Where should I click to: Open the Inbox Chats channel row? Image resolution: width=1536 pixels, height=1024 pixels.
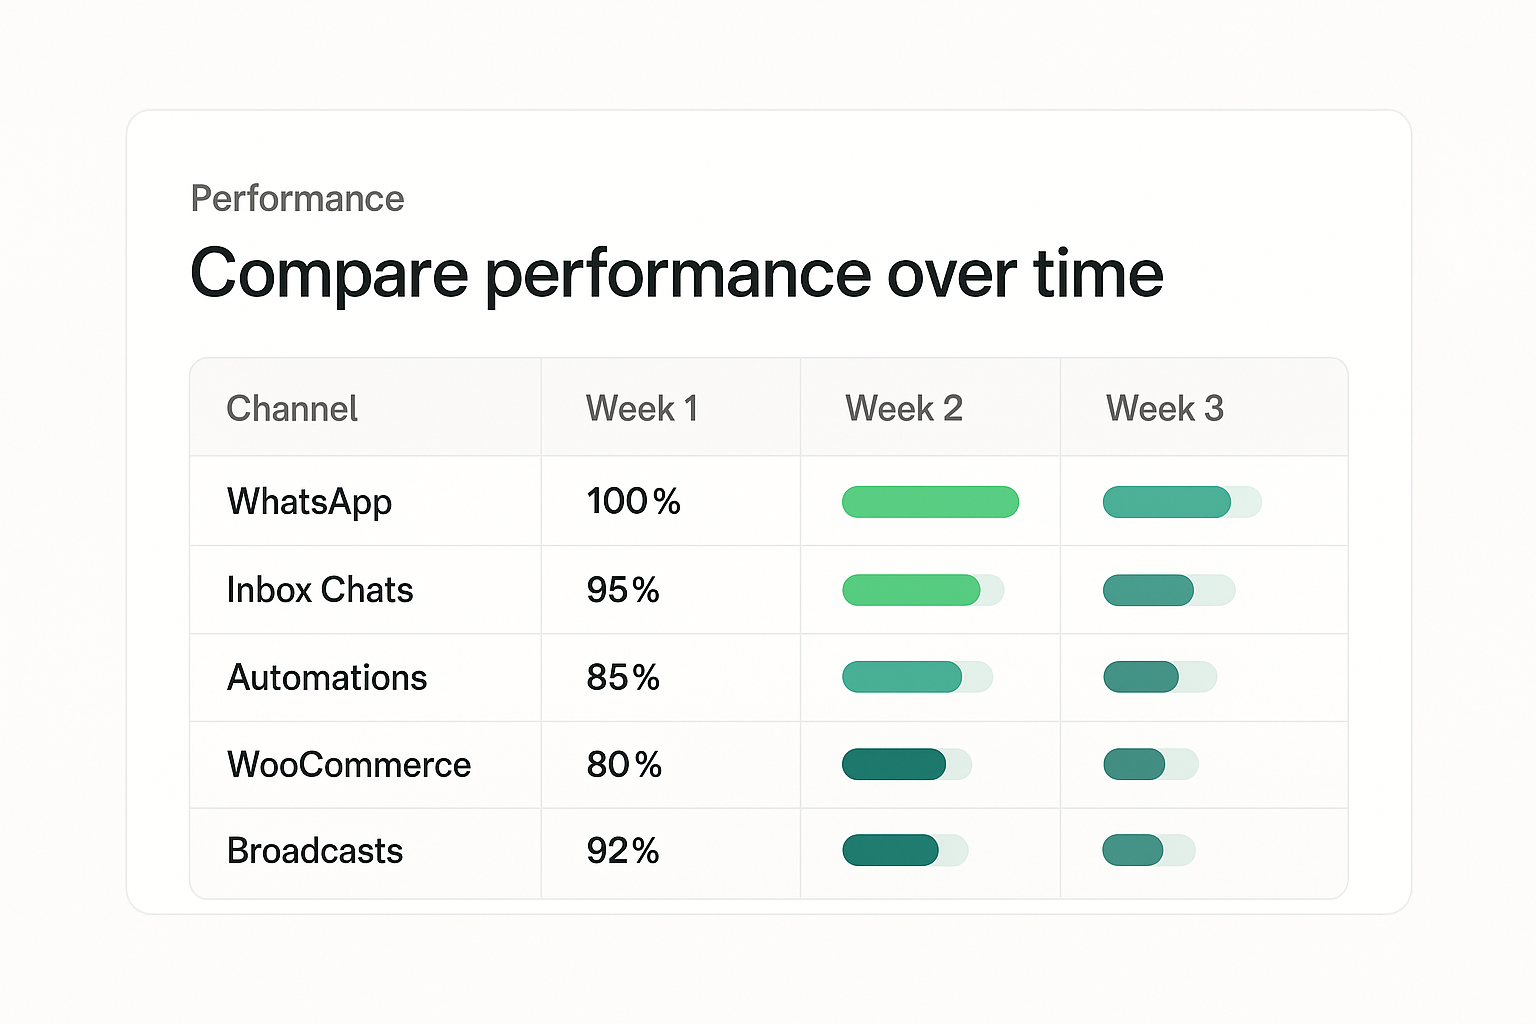pos(320,590)
